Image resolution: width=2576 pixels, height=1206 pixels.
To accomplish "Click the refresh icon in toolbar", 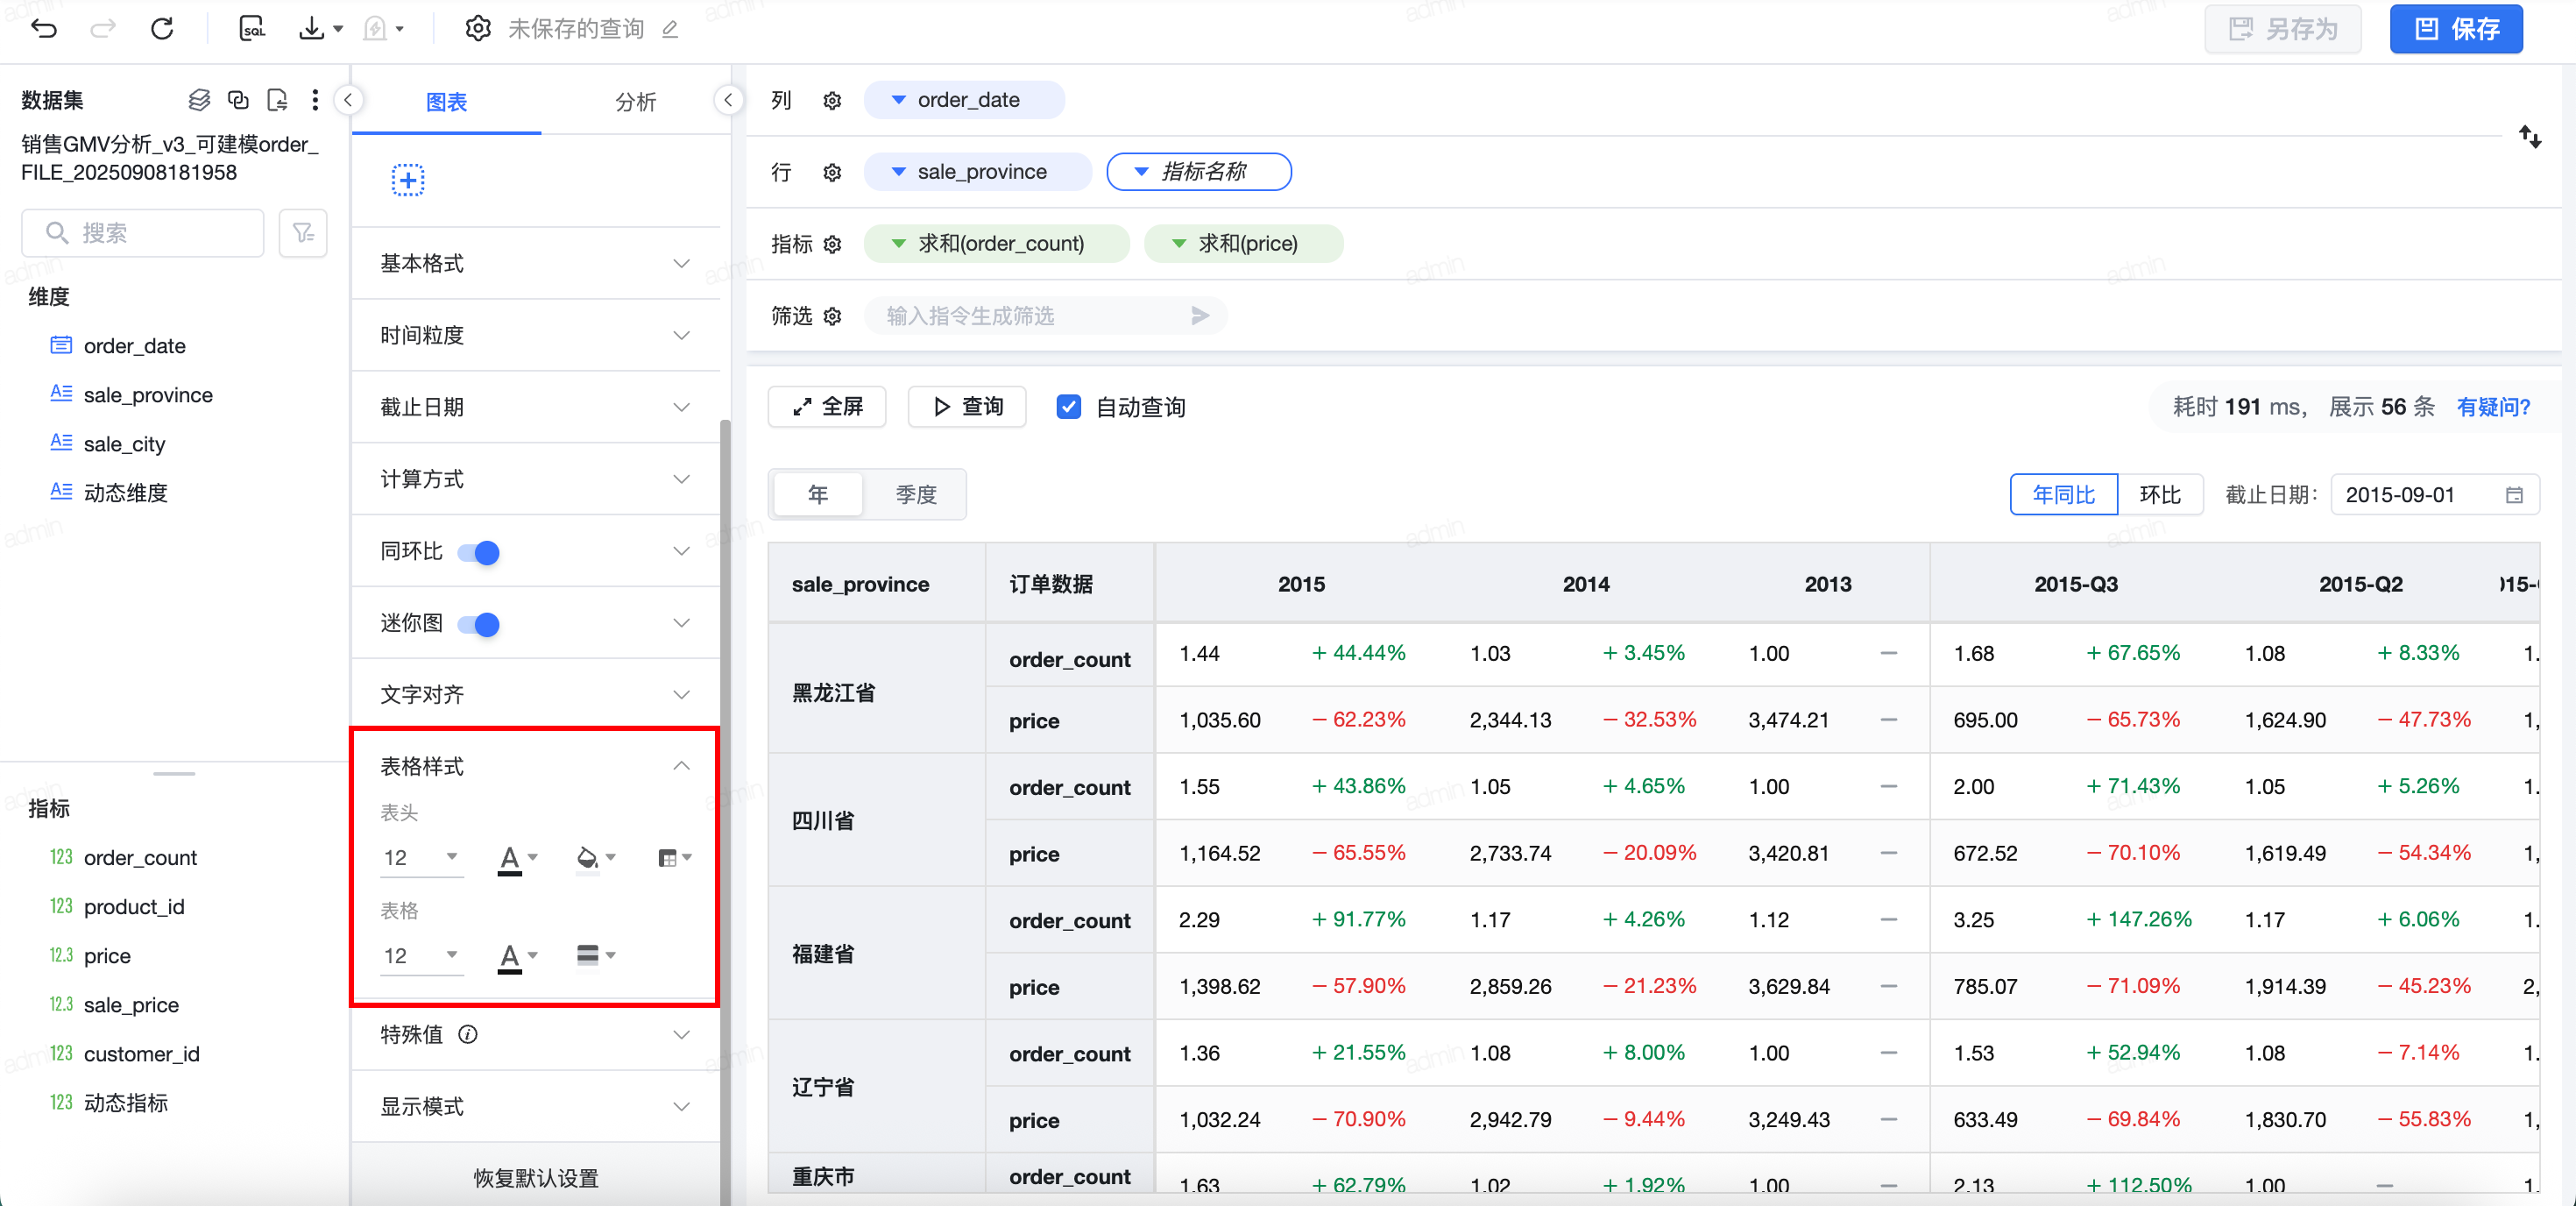I will pyautogui.click(x=162, y=28).
